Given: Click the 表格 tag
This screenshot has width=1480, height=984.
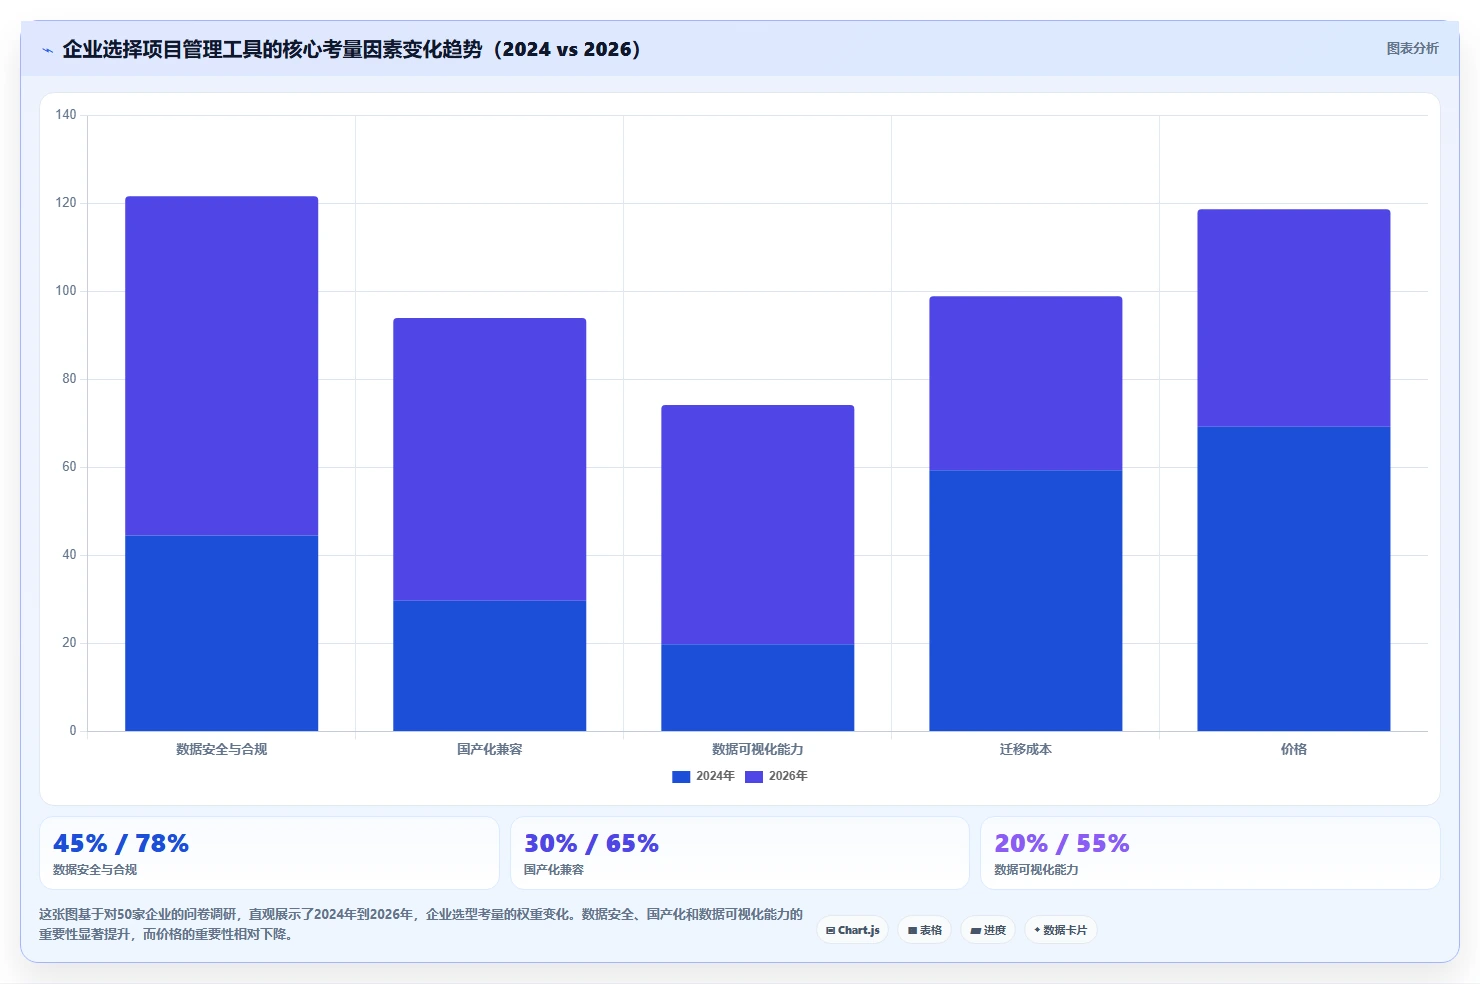Looking at the screenshot, I should [925, 930].
